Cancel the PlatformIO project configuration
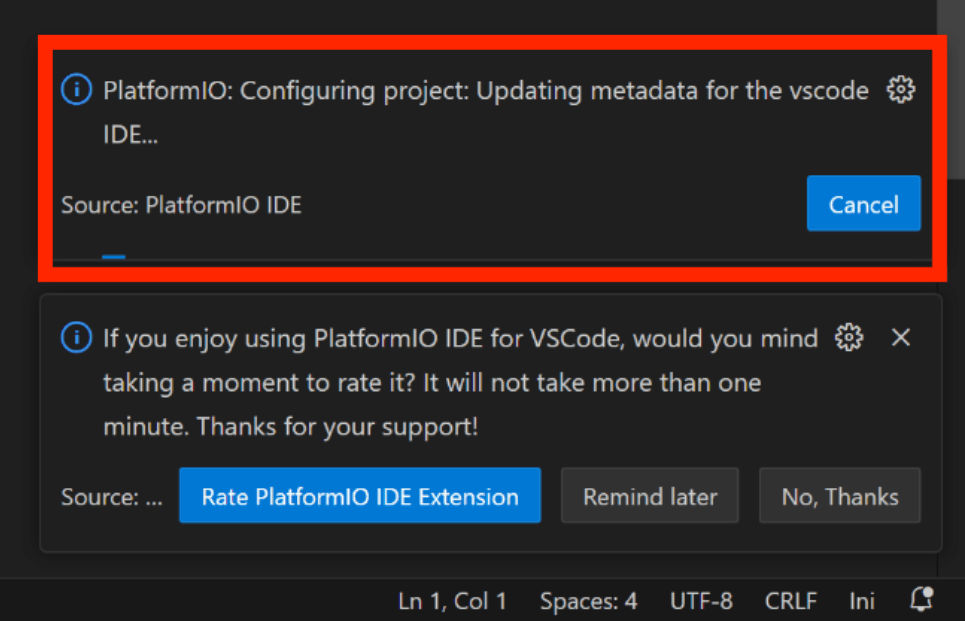965x621 pixels. click(863, 204)
